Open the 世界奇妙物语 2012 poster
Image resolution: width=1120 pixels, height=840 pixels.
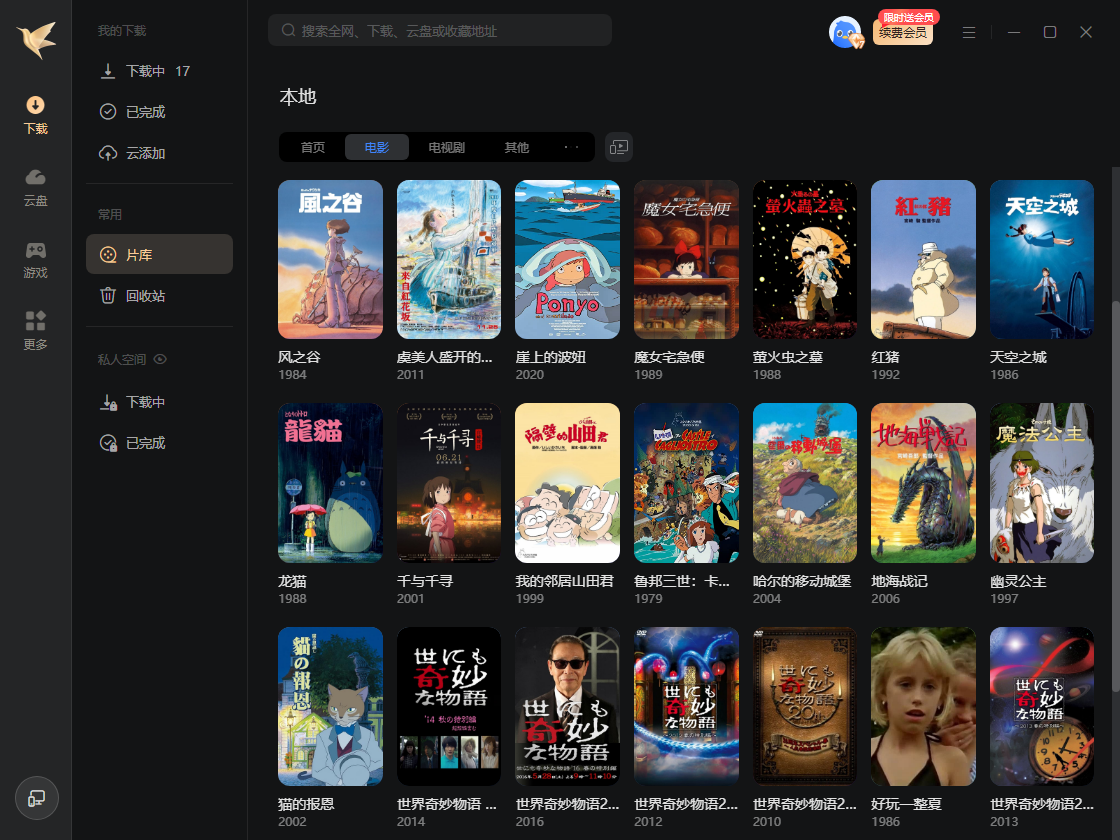[x=686, y=706]
